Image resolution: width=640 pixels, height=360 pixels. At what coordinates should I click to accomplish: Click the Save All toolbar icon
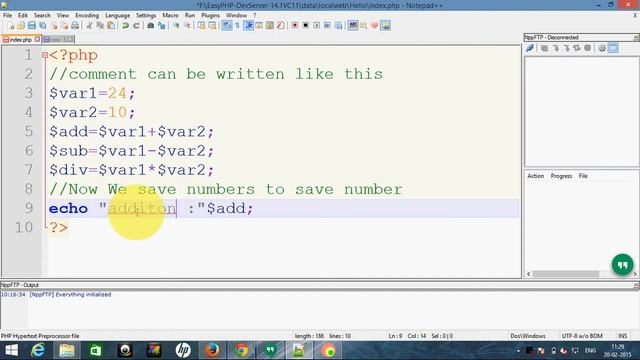(42, 26)
